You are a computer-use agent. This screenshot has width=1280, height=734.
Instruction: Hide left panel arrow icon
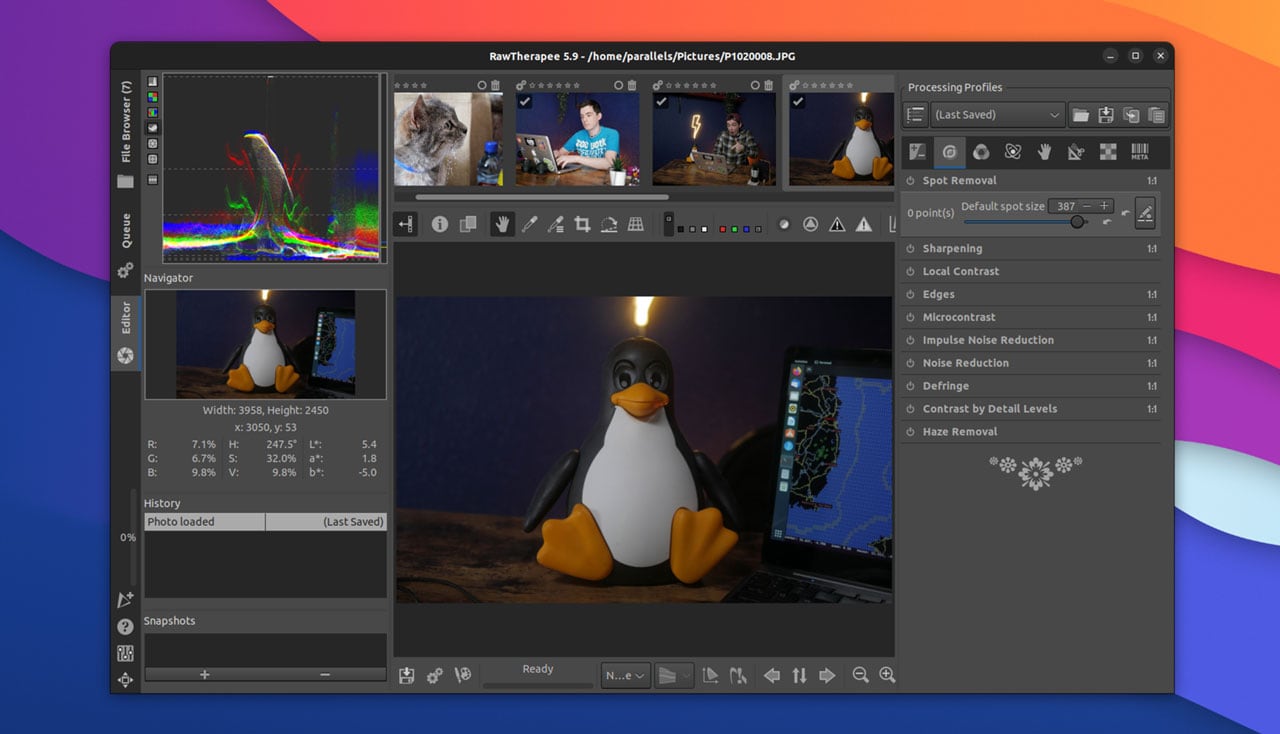click(x=406, y=225)
